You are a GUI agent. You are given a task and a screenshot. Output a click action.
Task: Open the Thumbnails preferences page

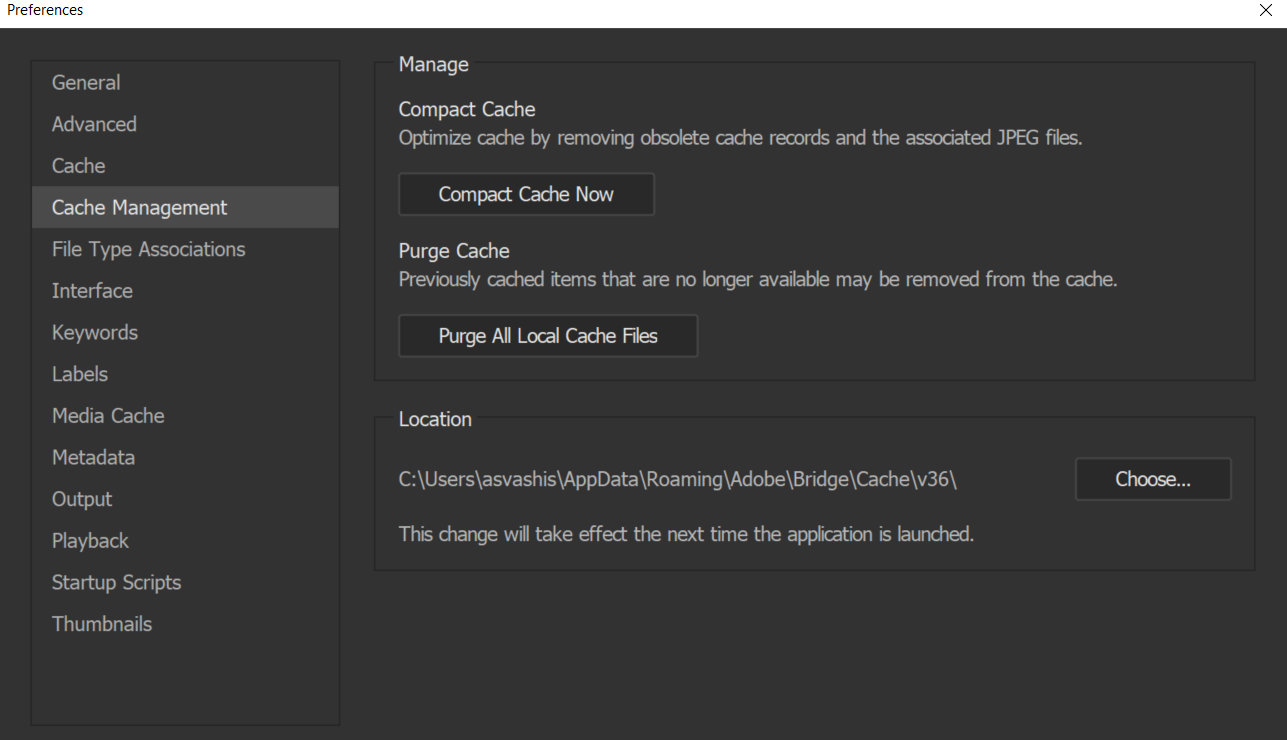(101, 623)
